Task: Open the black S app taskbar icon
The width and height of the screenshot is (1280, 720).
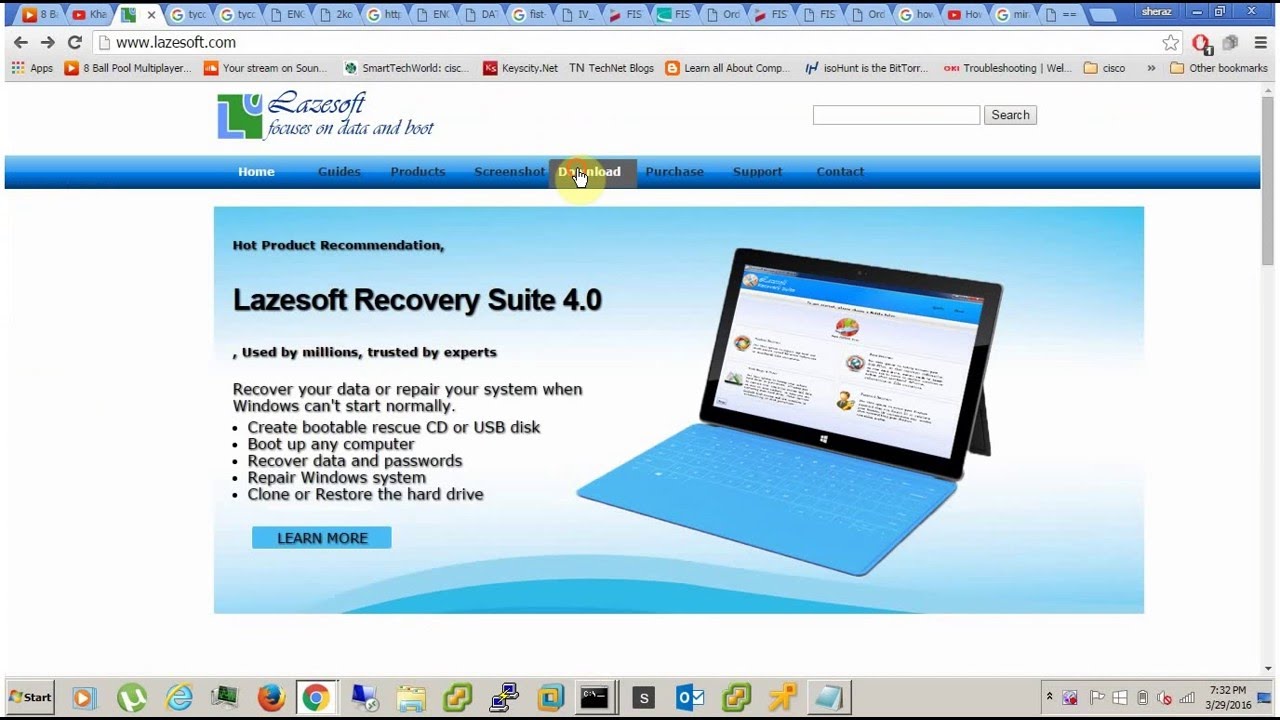Action: click(x=643, y=697)
